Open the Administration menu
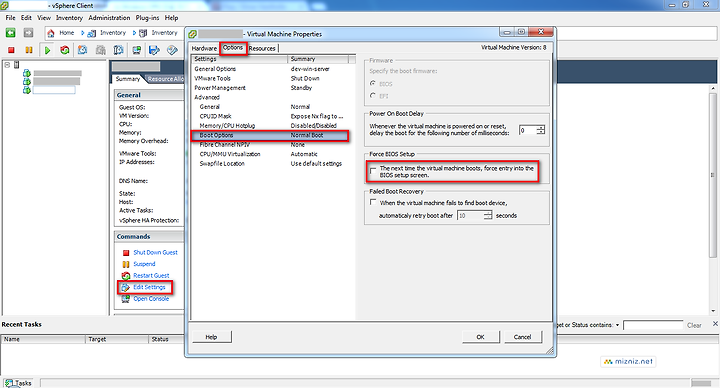Screen dimensions: 720x388 109,18
